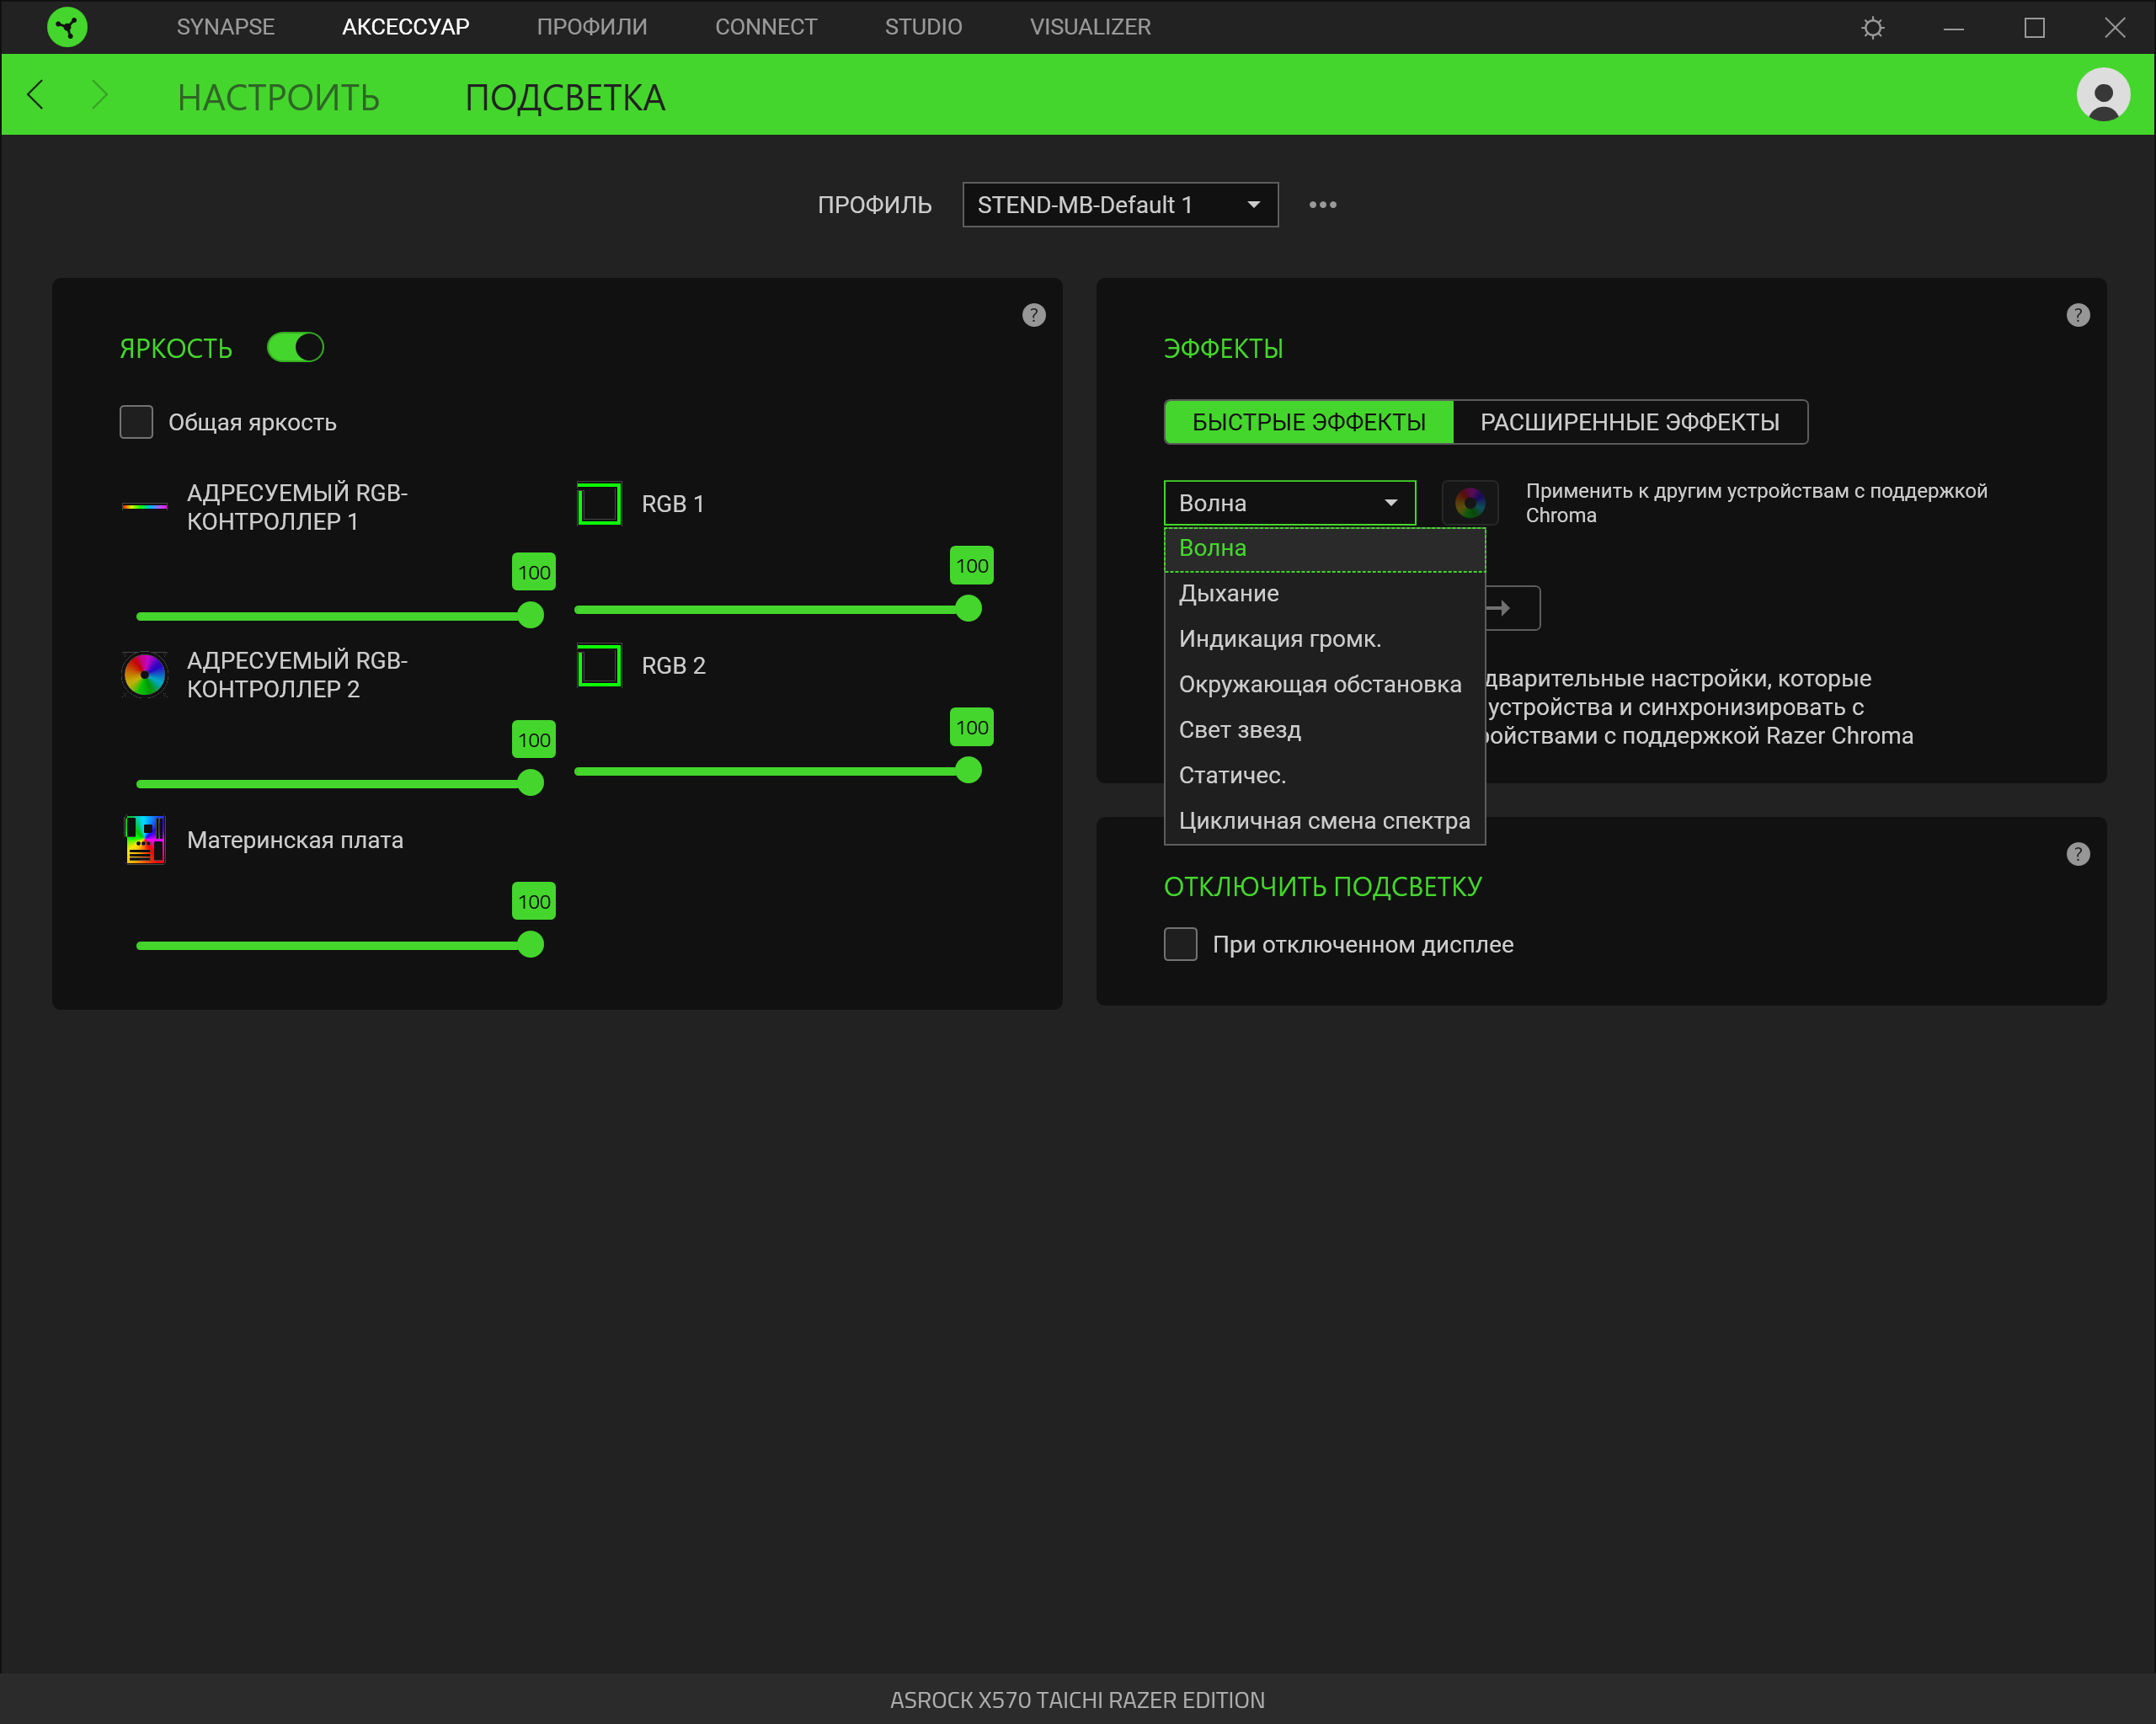Click the user account avatar
Viewport: 2156px width, 1724px height.
click(x=2102, y=95)
